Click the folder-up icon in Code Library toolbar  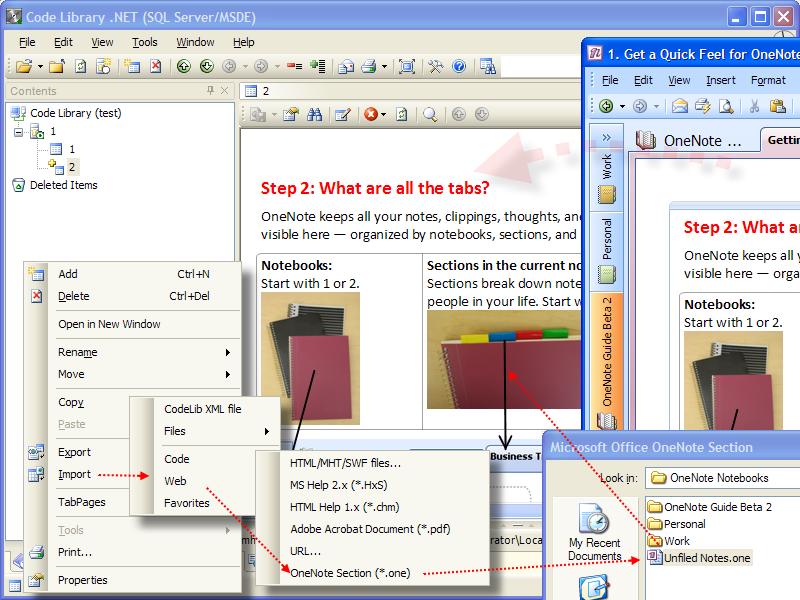click(x=57, y=66)
